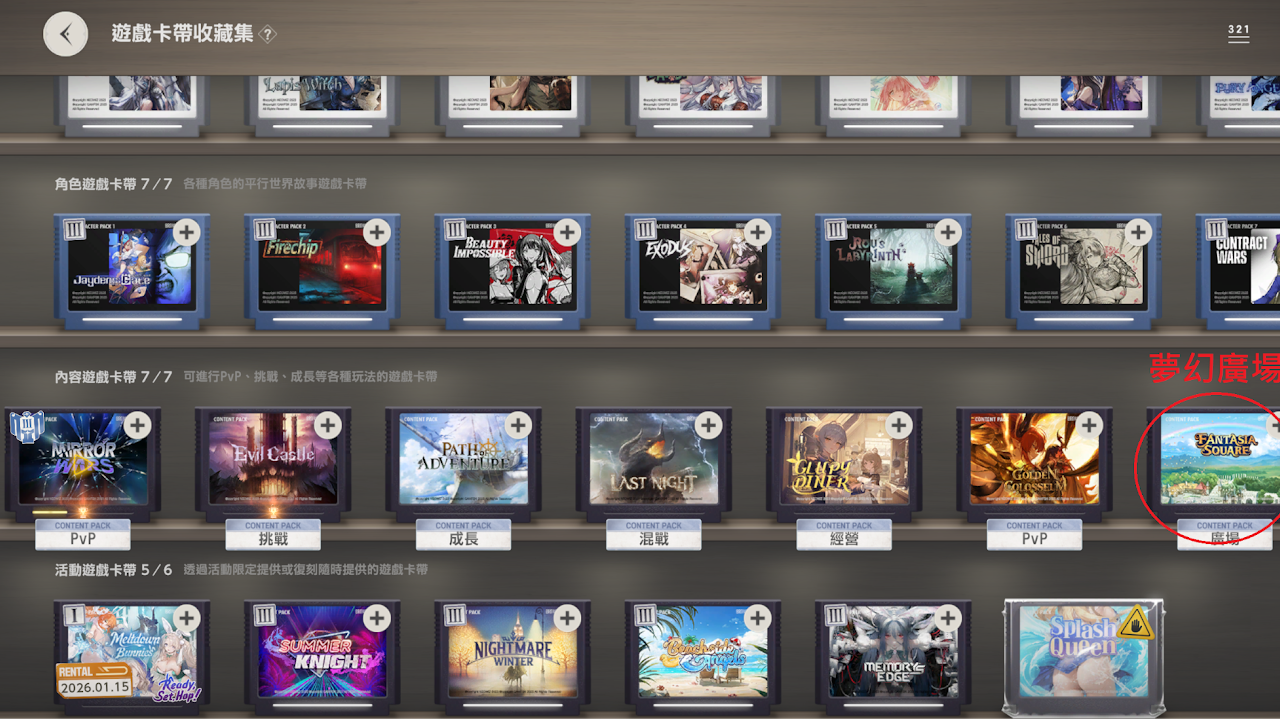Select the Mirror Wars cartridge

click(x=80, y=462)
